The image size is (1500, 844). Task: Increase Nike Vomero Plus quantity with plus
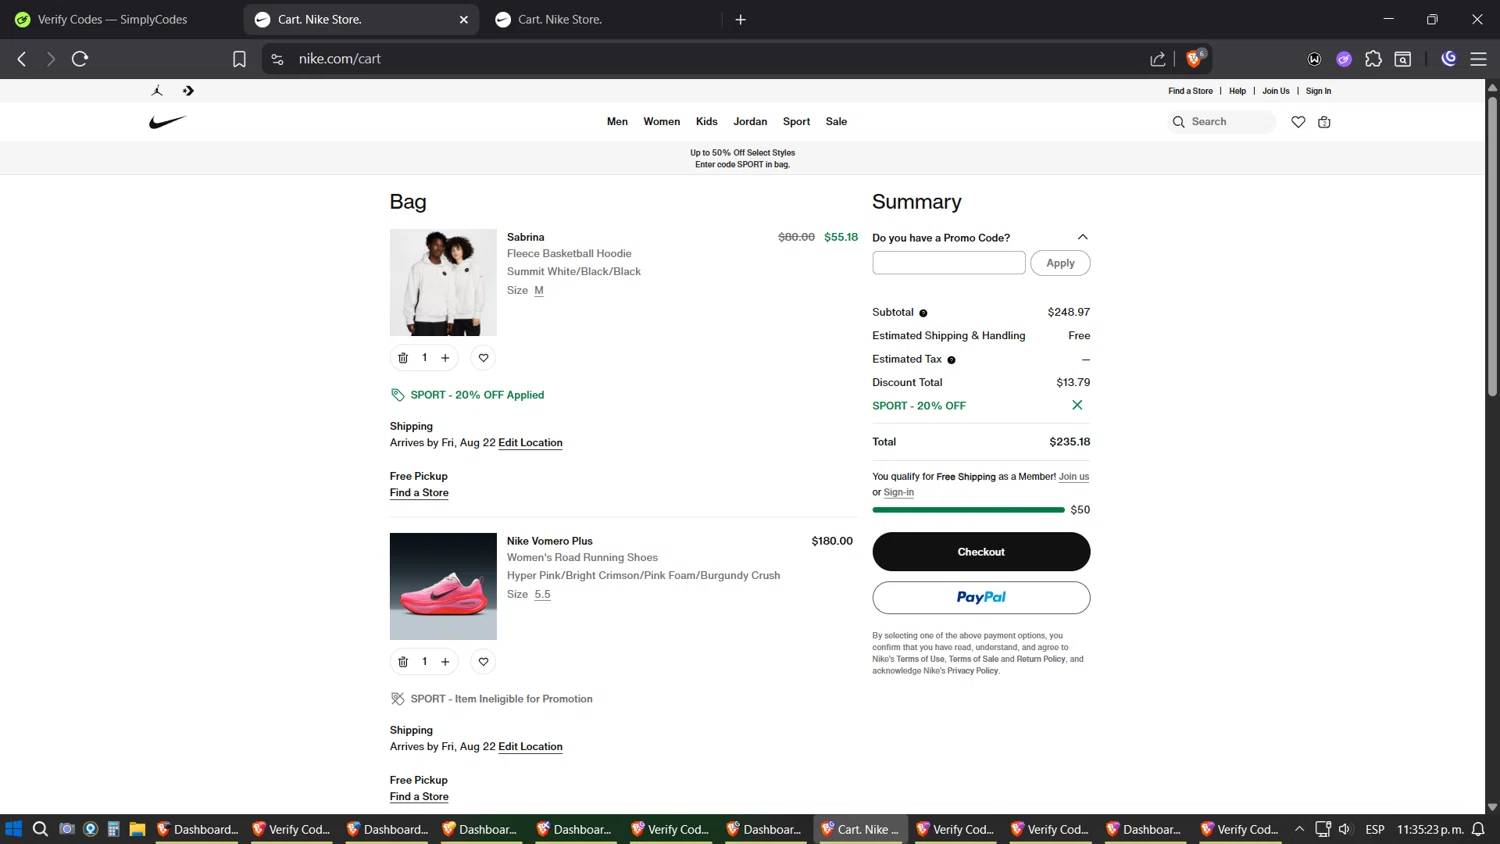pos(445,662)
